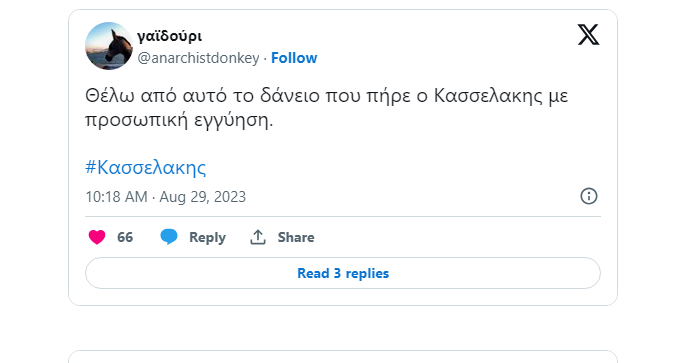Open the donkey profile avatar
This screenshot has width=689, height=363.
click(109, 46)
